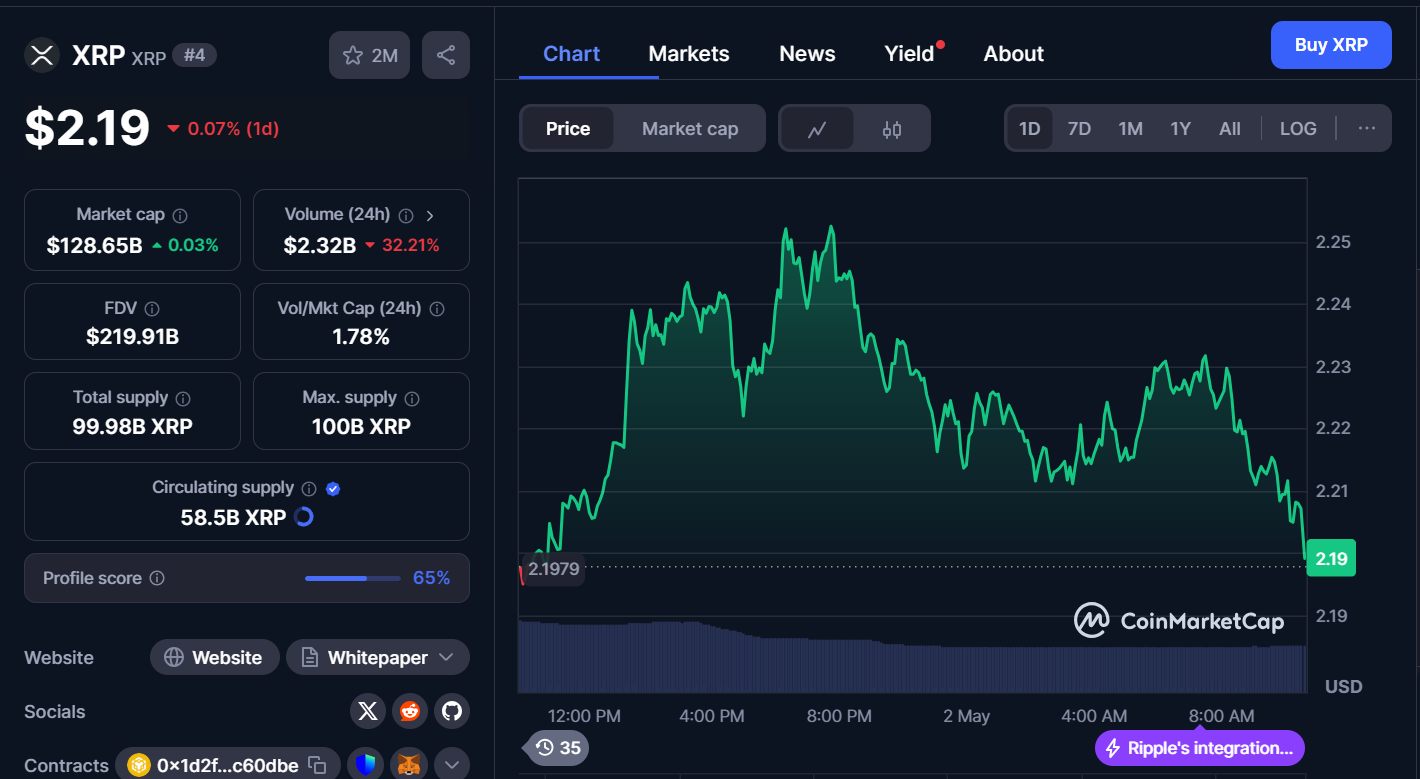The height and width of the screenshot is (779, 1420).
Task: Click the 2.1979 opening price label
Action: (x=553, y=568)
